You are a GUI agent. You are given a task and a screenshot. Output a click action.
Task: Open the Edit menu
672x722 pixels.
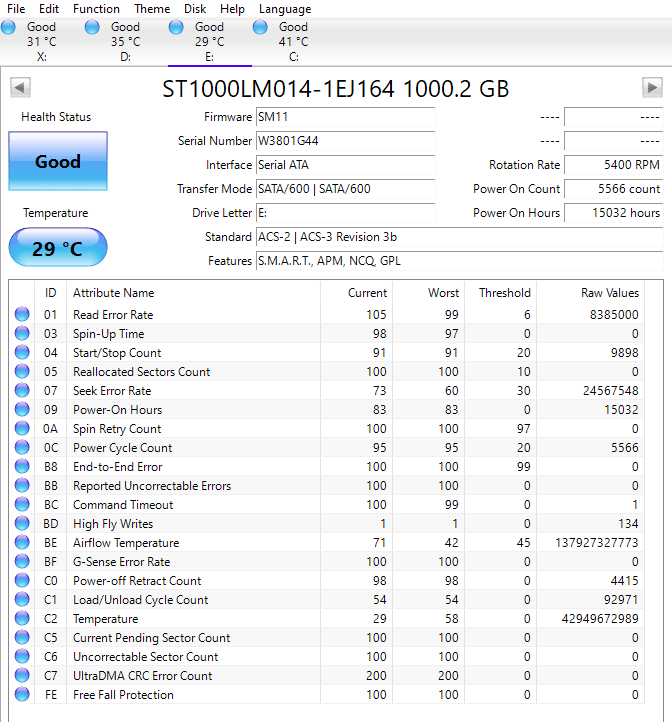point(49,9)
